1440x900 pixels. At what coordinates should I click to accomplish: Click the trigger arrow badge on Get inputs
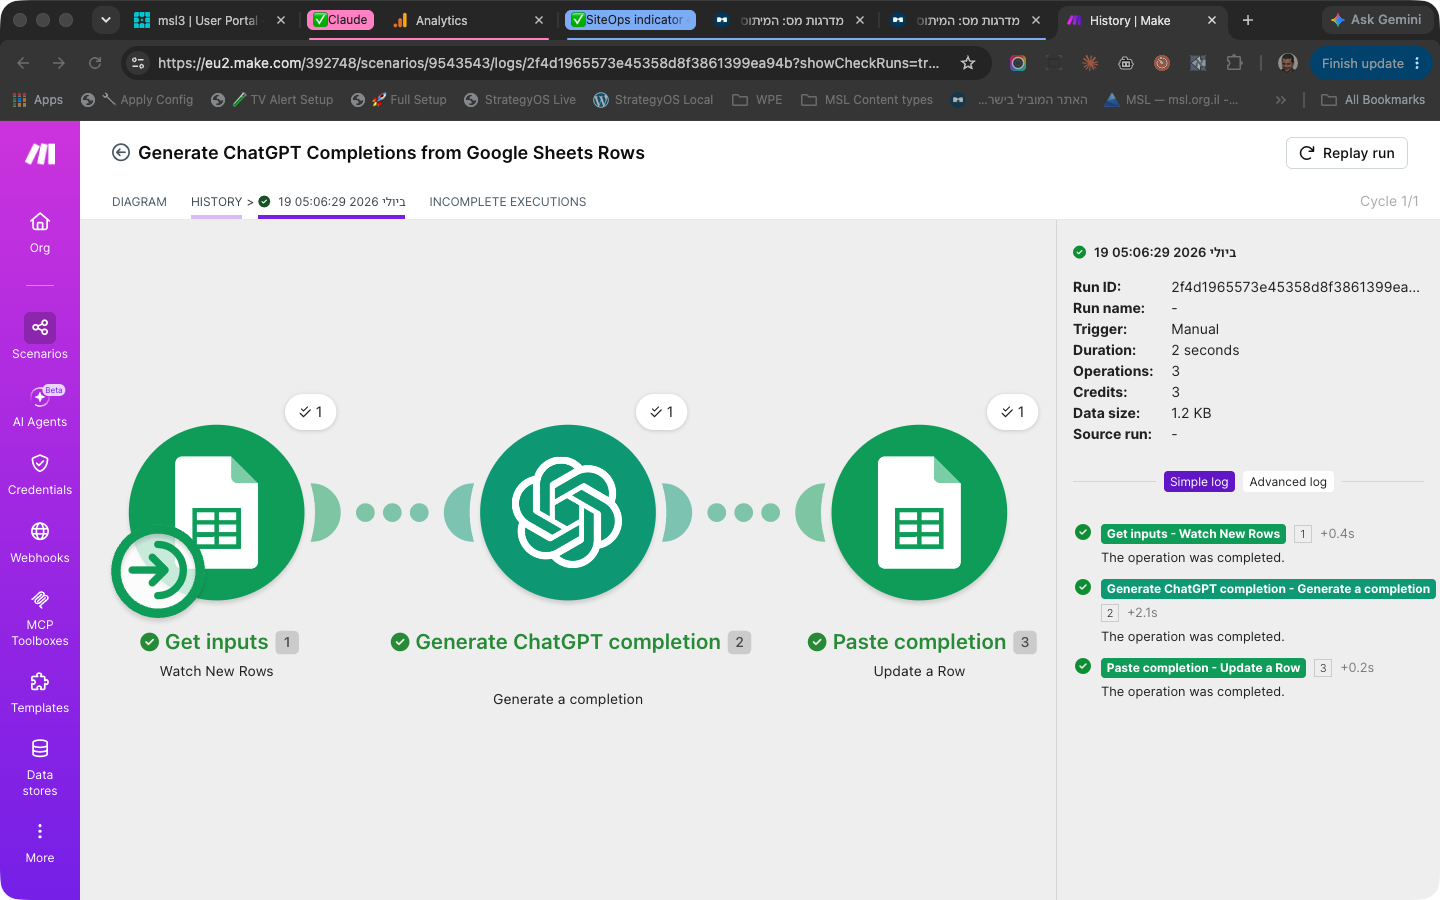click(158, 572)
